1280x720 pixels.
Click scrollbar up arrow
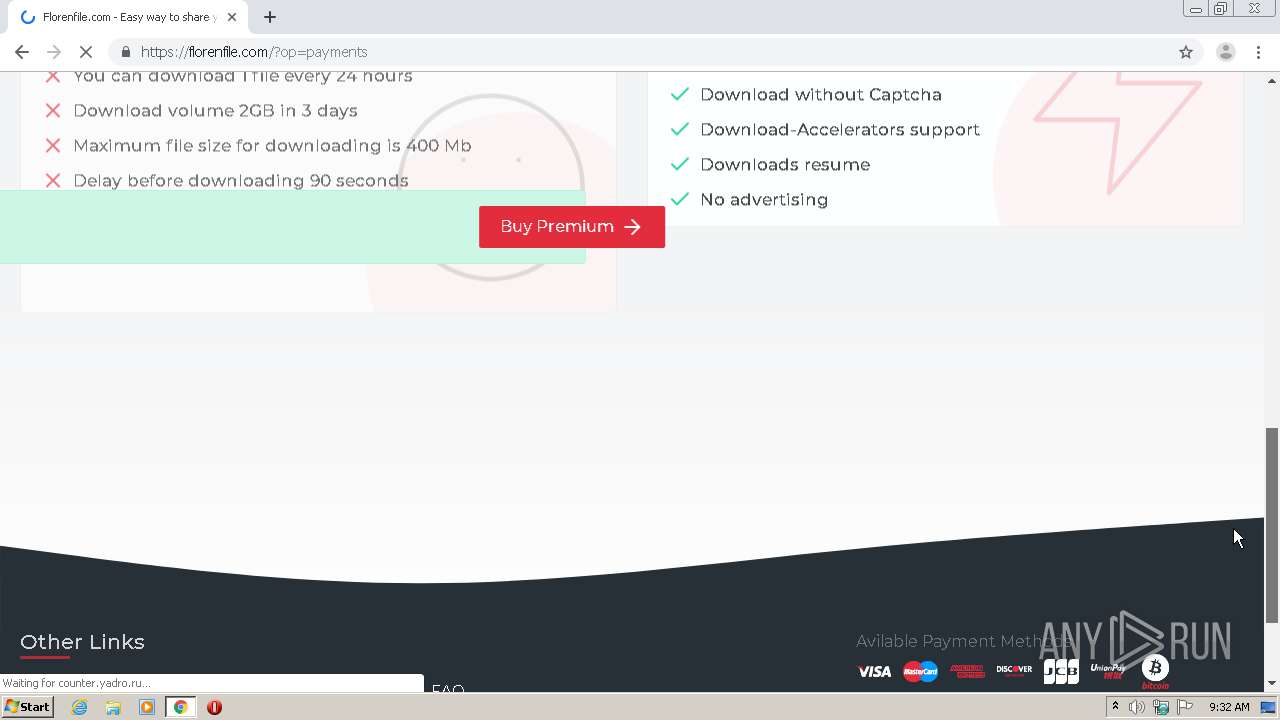point(1272,80)
